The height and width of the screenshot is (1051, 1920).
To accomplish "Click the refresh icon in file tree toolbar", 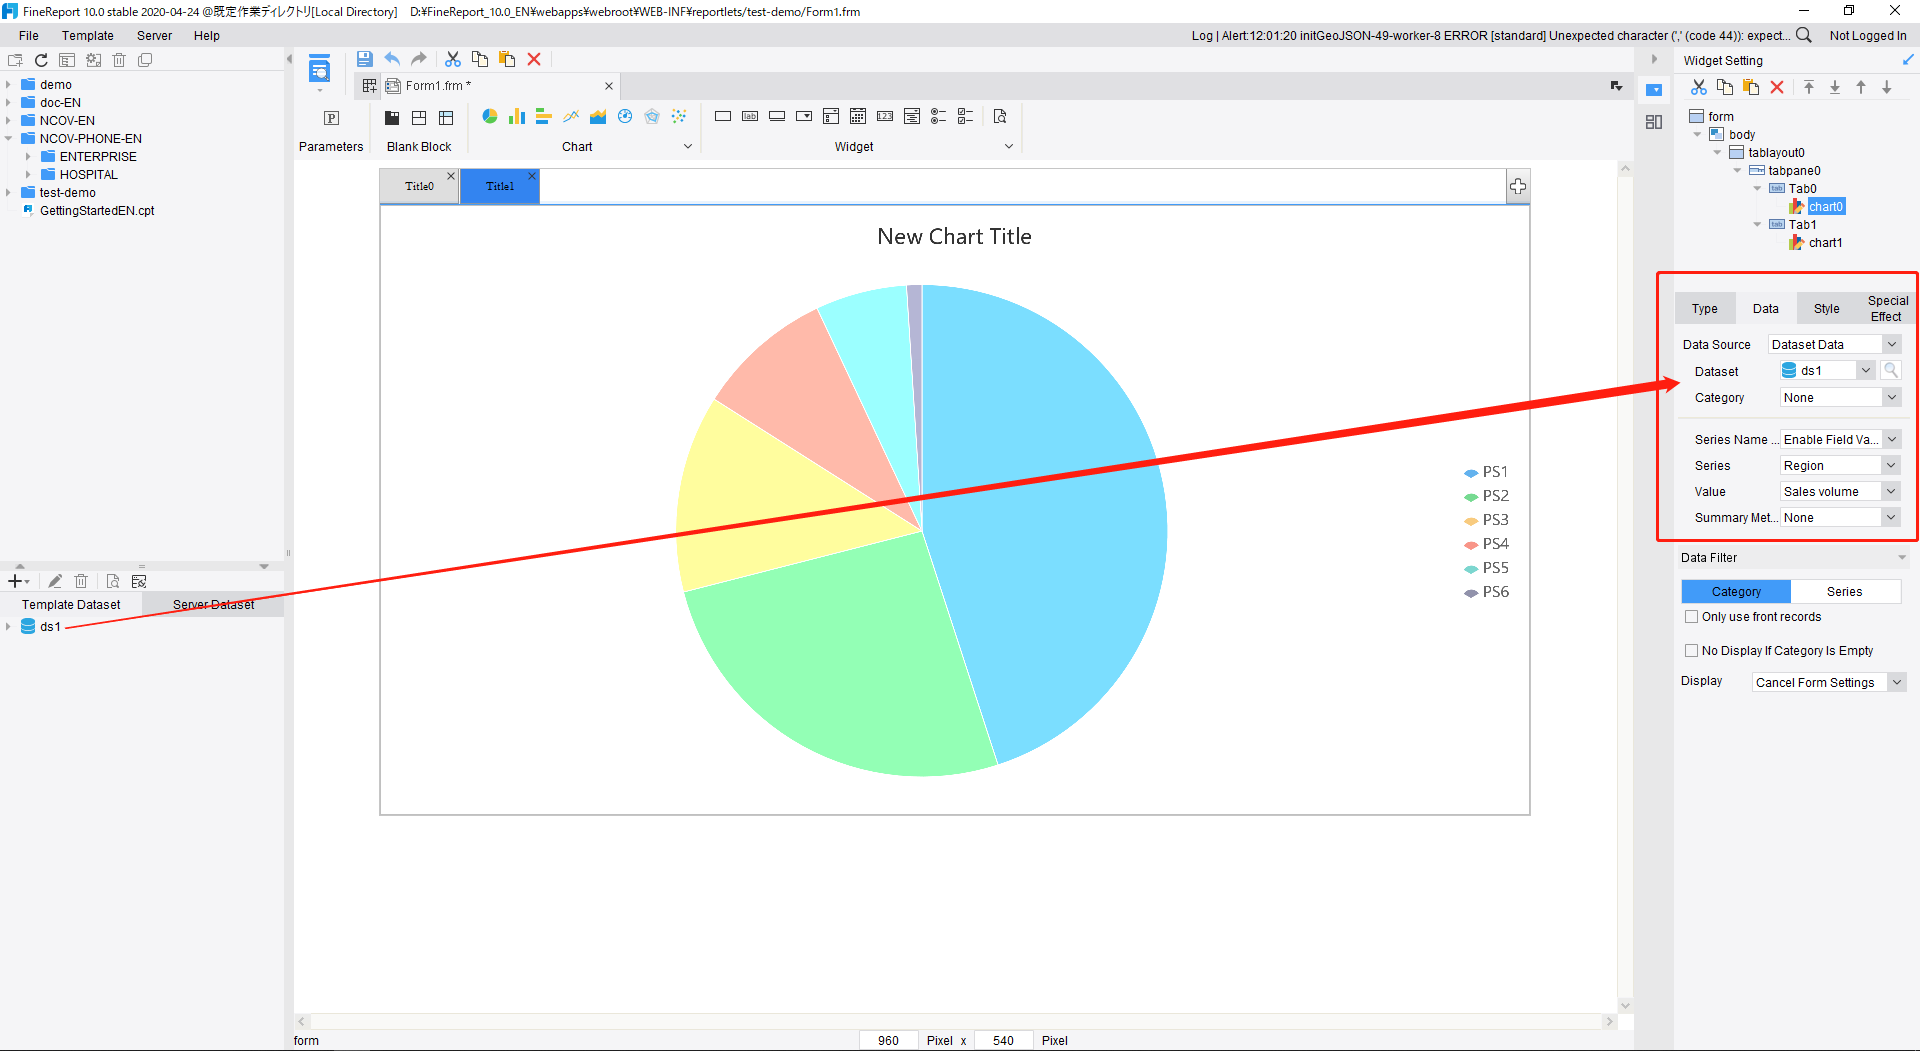I will tap(41, 61).
